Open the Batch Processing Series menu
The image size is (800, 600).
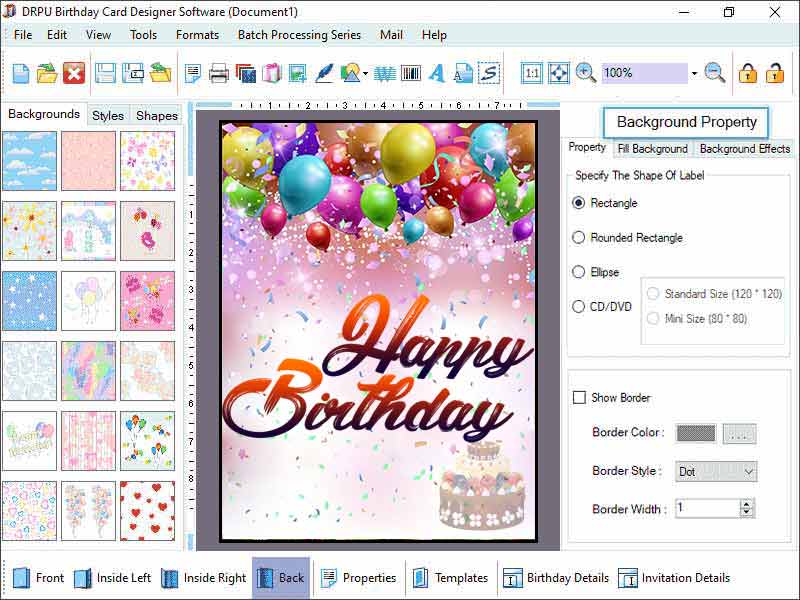coord(299,34)
